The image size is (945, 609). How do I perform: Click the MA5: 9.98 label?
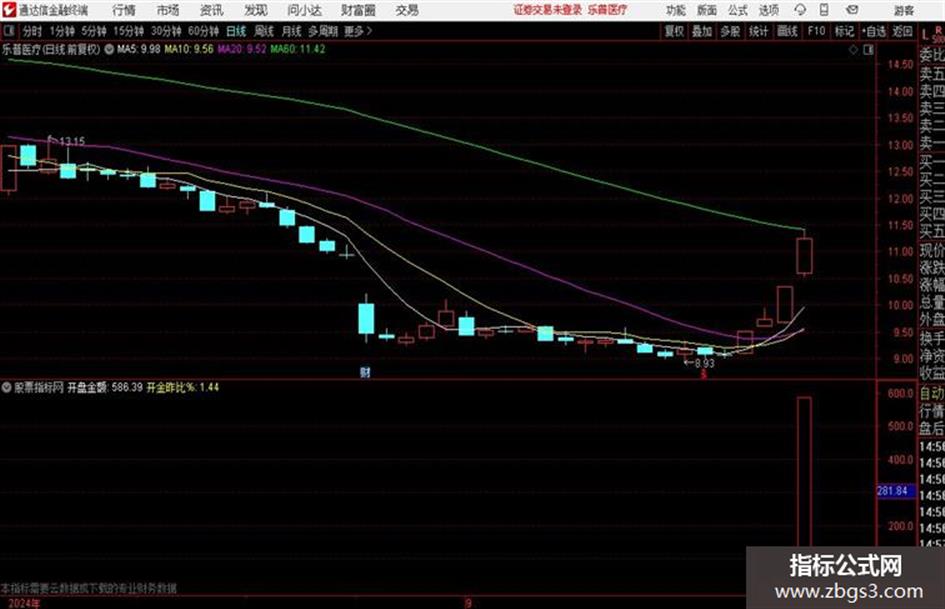pyautogui.click(x=139, y=49)
